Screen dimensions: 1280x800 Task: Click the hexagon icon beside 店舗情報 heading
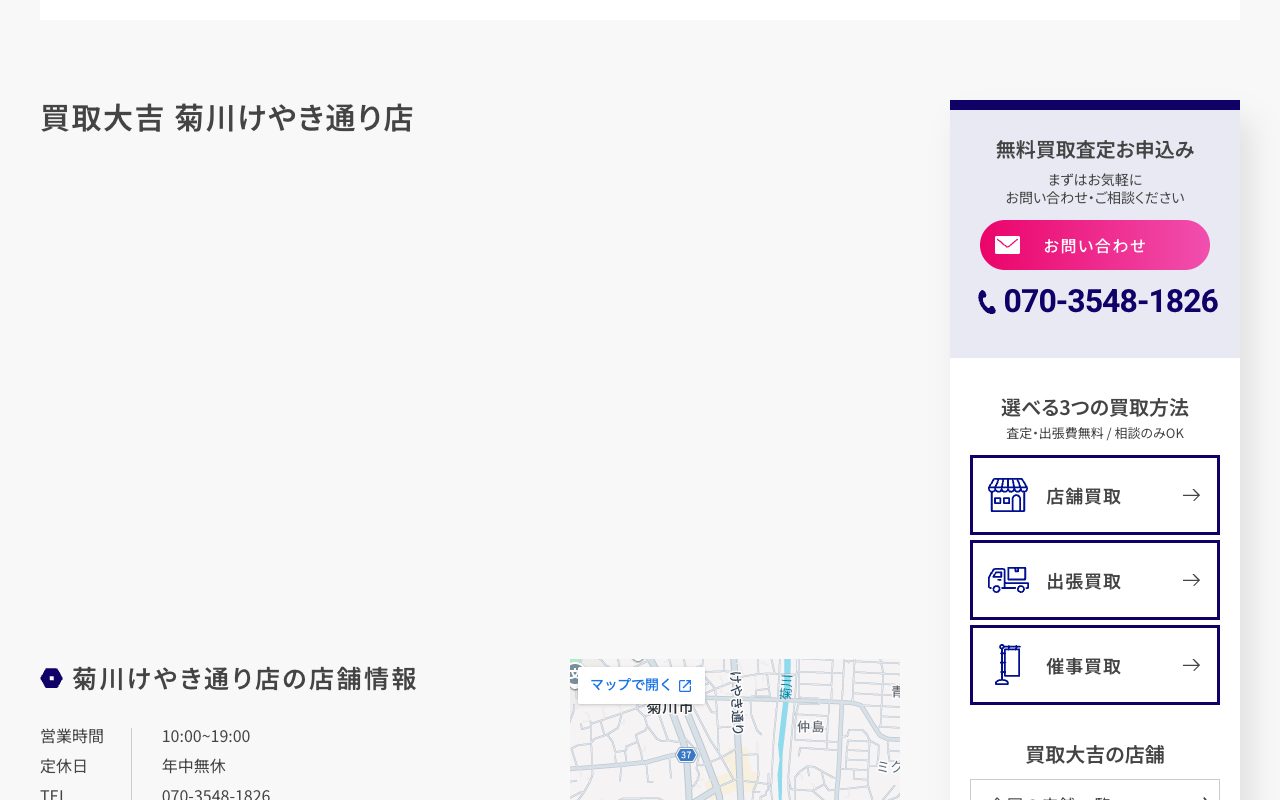(51, 678)
